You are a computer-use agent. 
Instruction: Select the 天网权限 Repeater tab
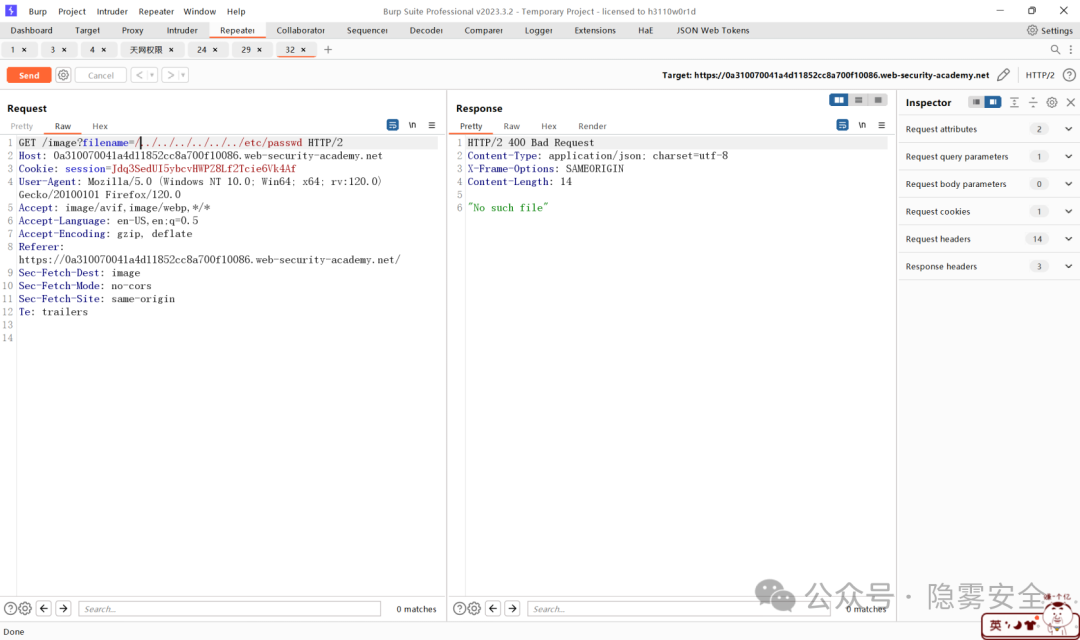(x=146, y=50)
